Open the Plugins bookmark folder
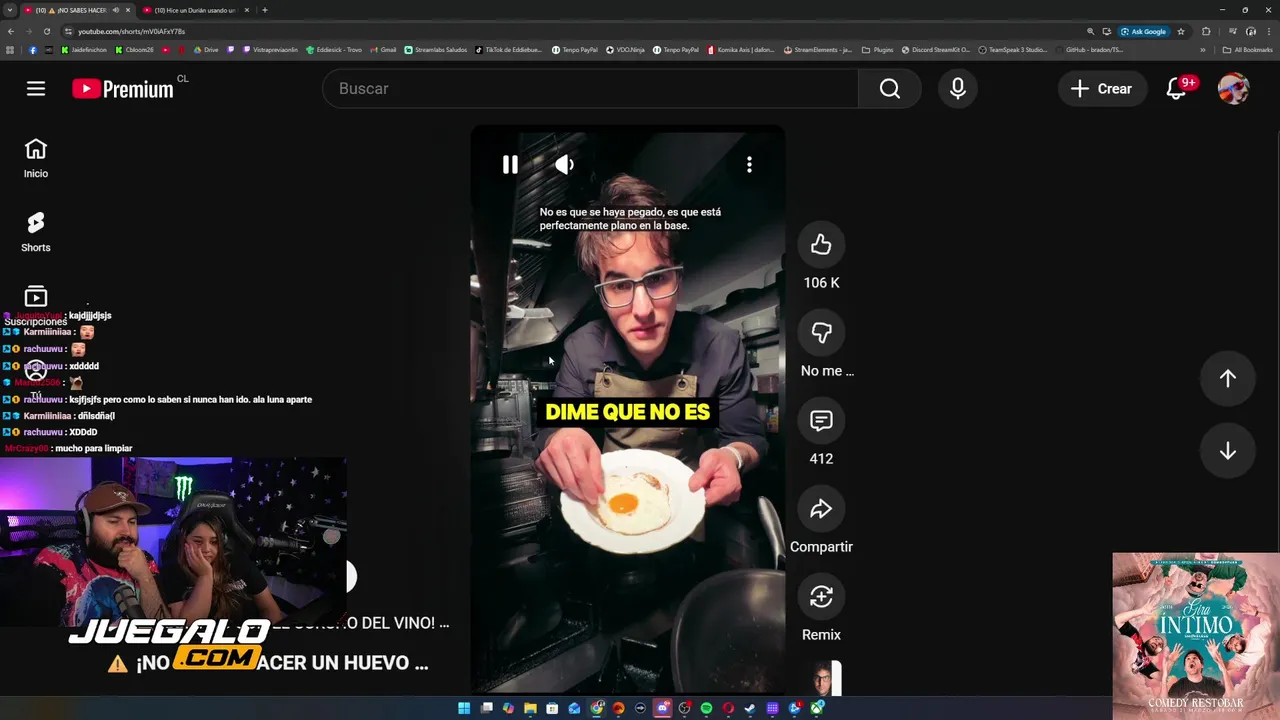This screenshot has width=1280, height=720. 877,49
